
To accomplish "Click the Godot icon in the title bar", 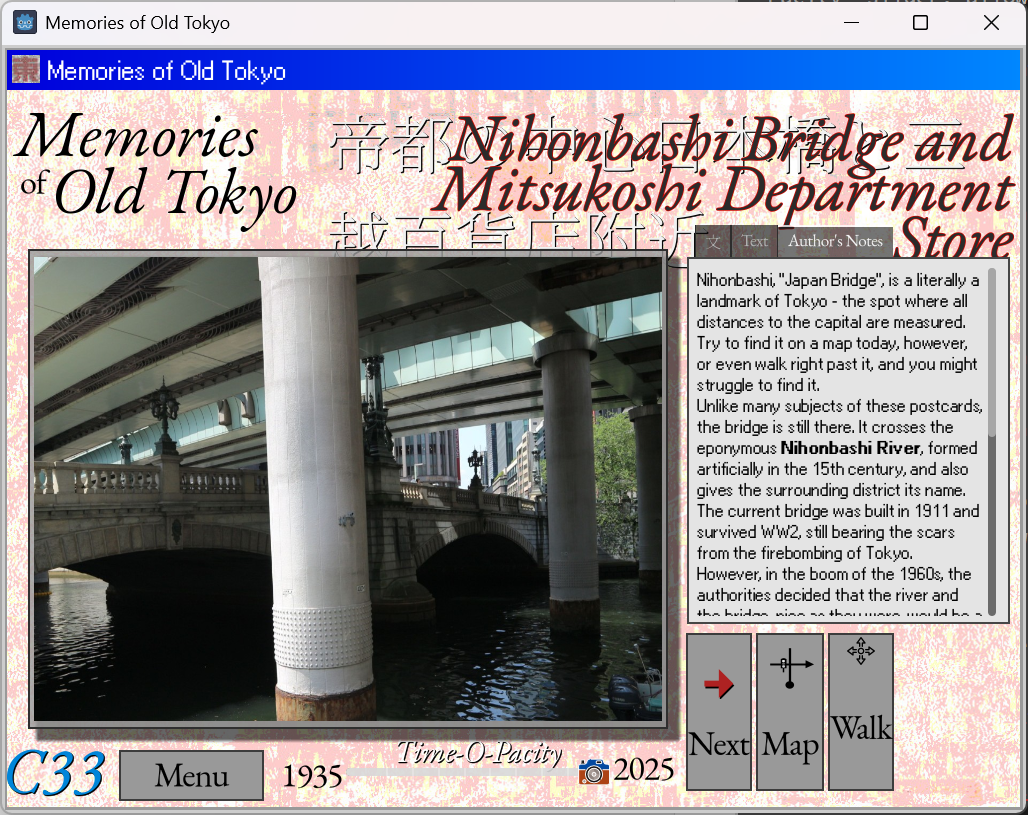I will [x=25, y=23].
